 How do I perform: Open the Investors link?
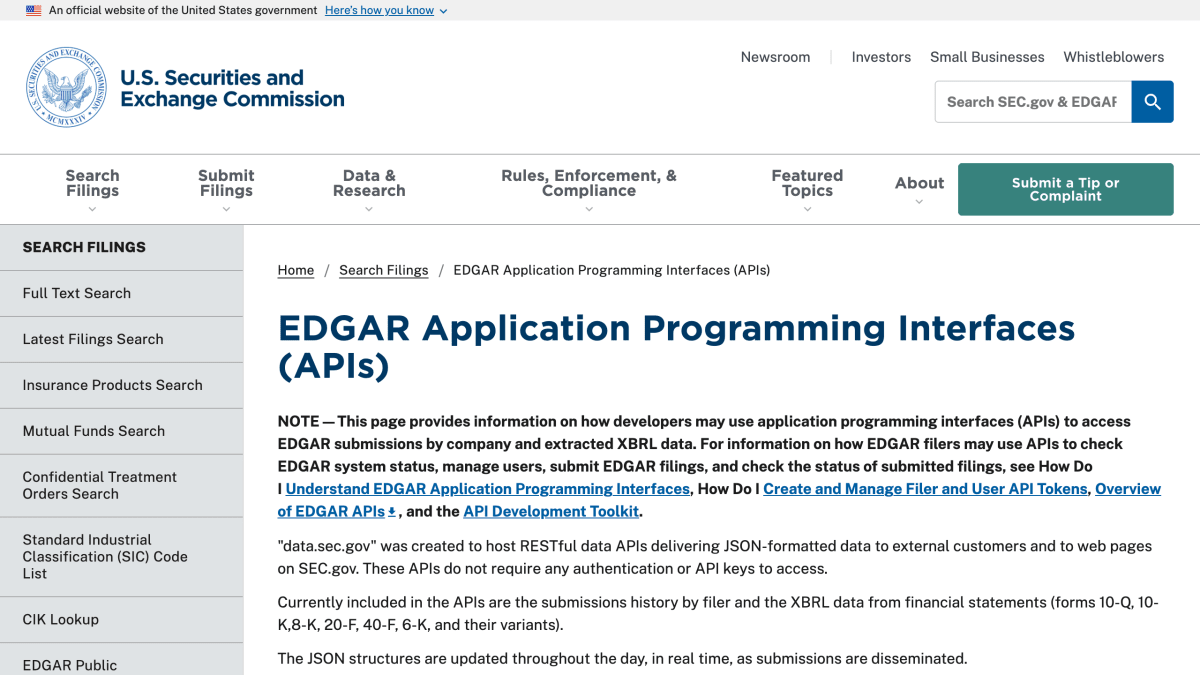point(881,57)
